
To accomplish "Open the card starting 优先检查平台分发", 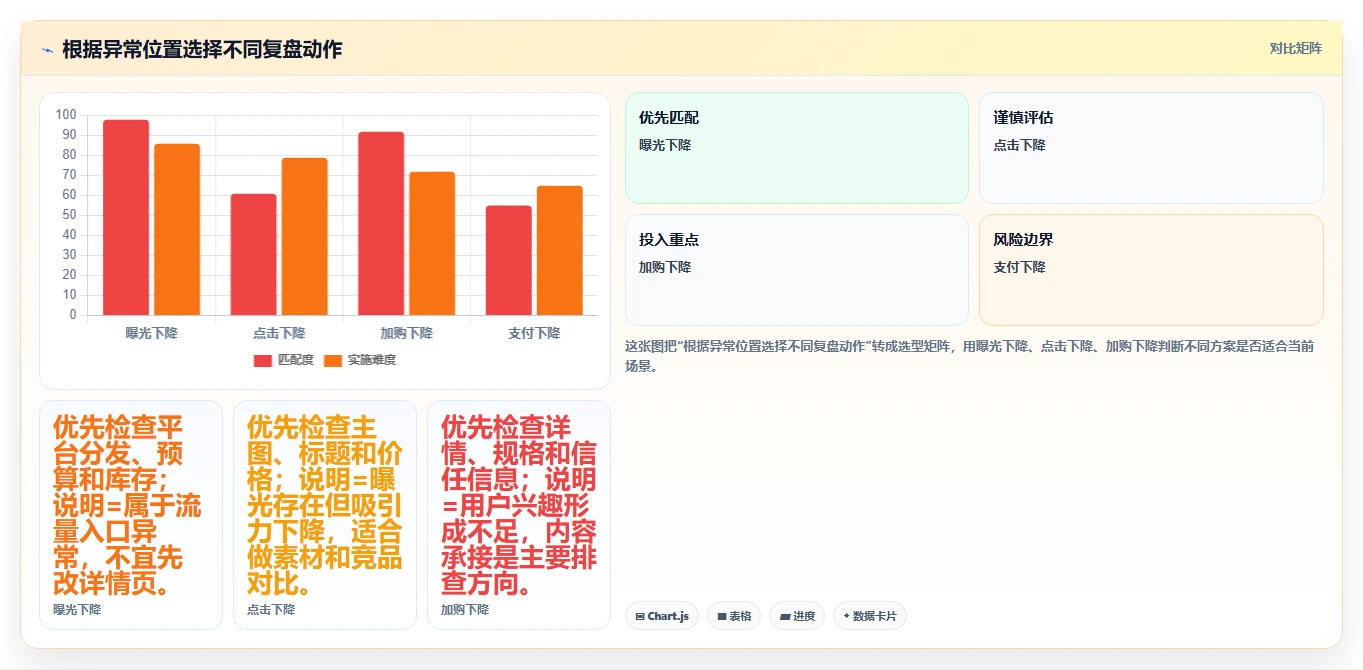I will [x=131, y=515].
